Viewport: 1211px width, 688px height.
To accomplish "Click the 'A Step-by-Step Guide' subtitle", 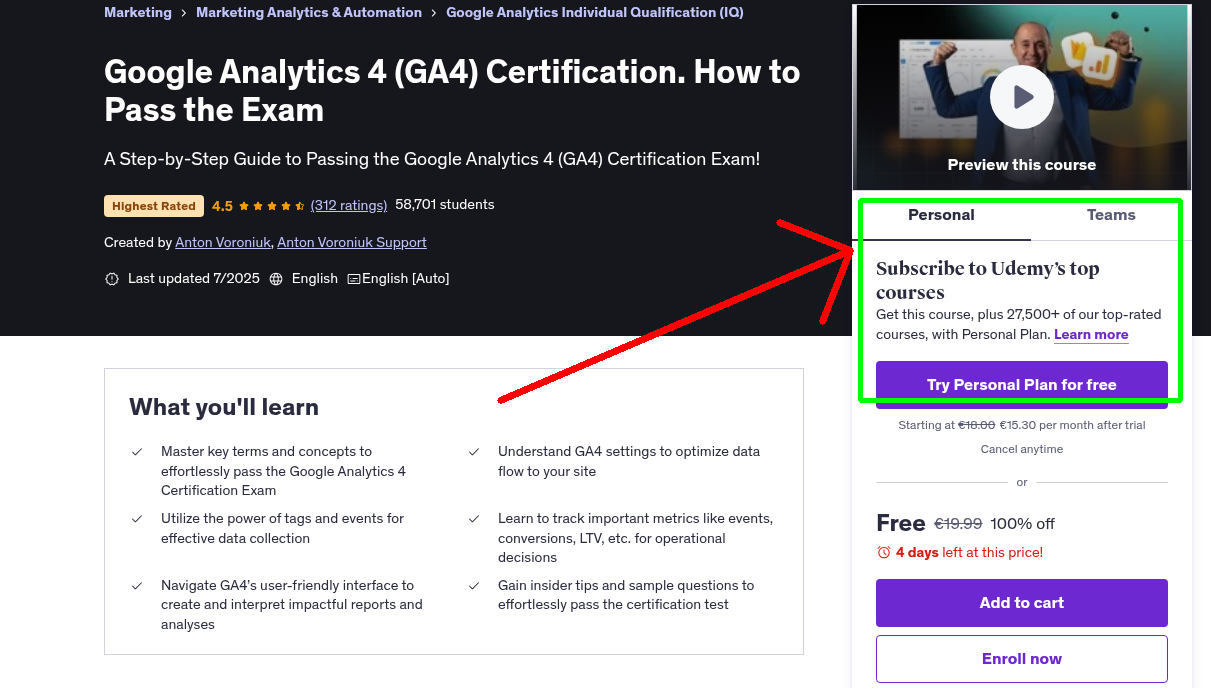I will point(432,159).
